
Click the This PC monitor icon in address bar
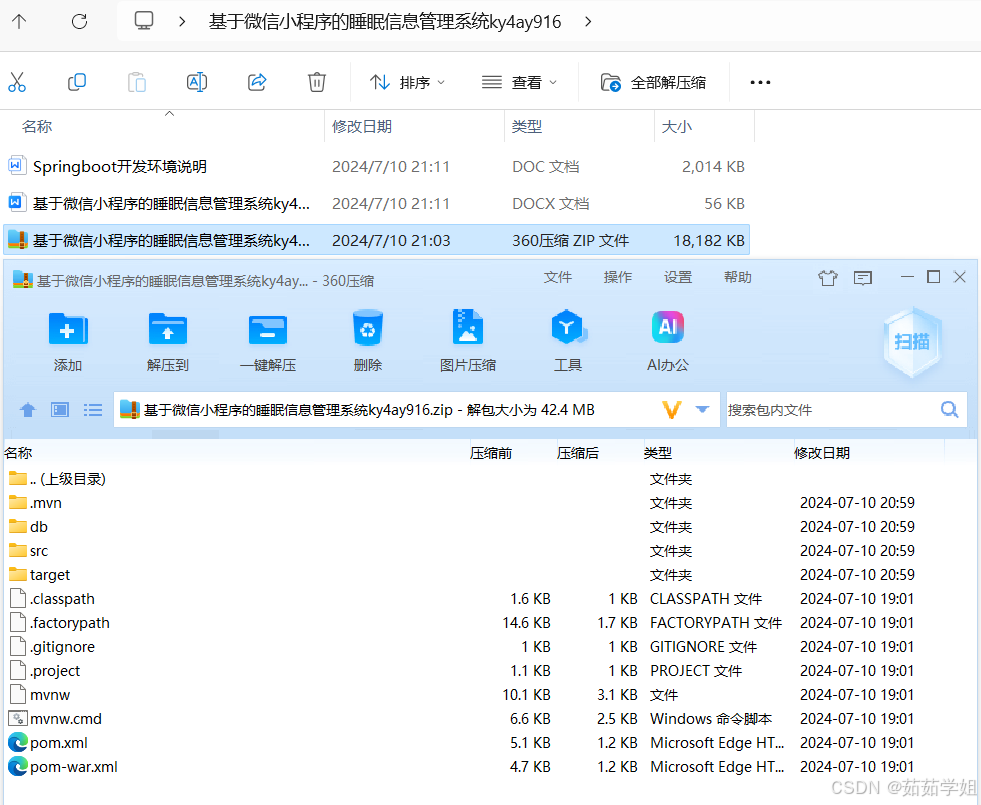pos(144,21)
